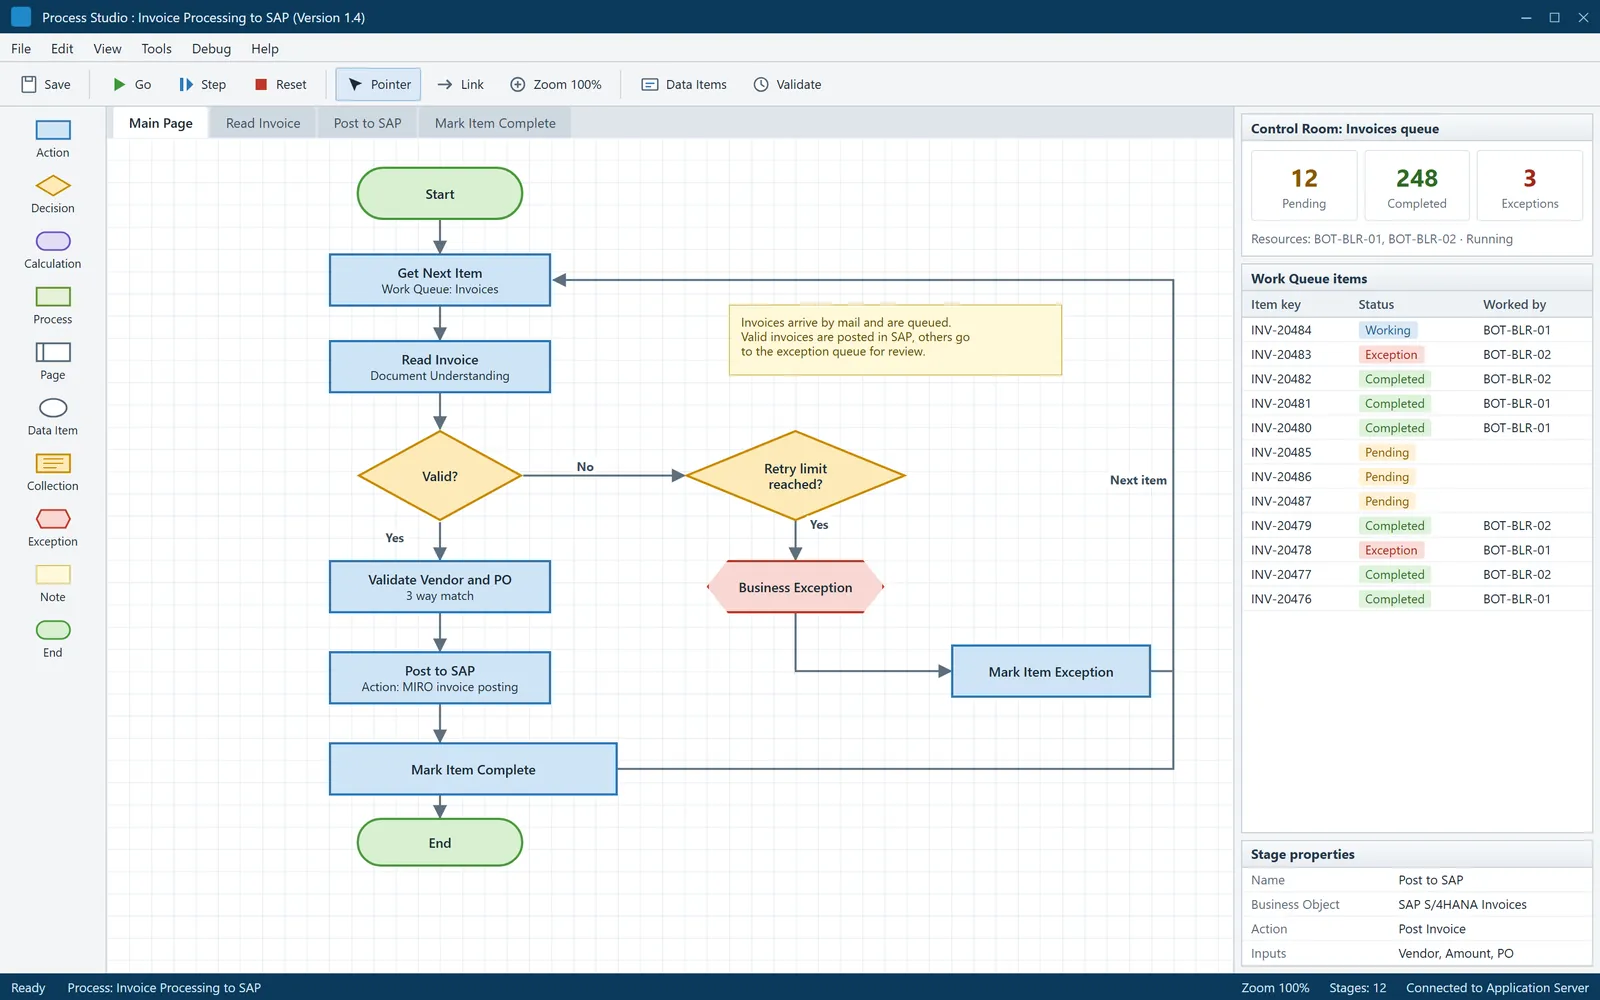Pick the Note stage tool

pos(53,583)
